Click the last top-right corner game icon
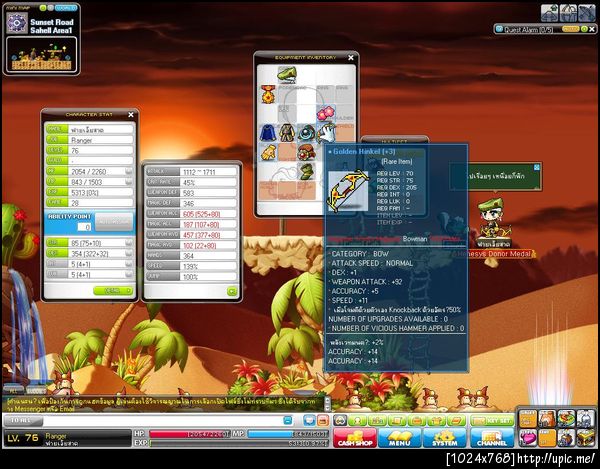This screenshot has height=469, width=600. point(587,13)
